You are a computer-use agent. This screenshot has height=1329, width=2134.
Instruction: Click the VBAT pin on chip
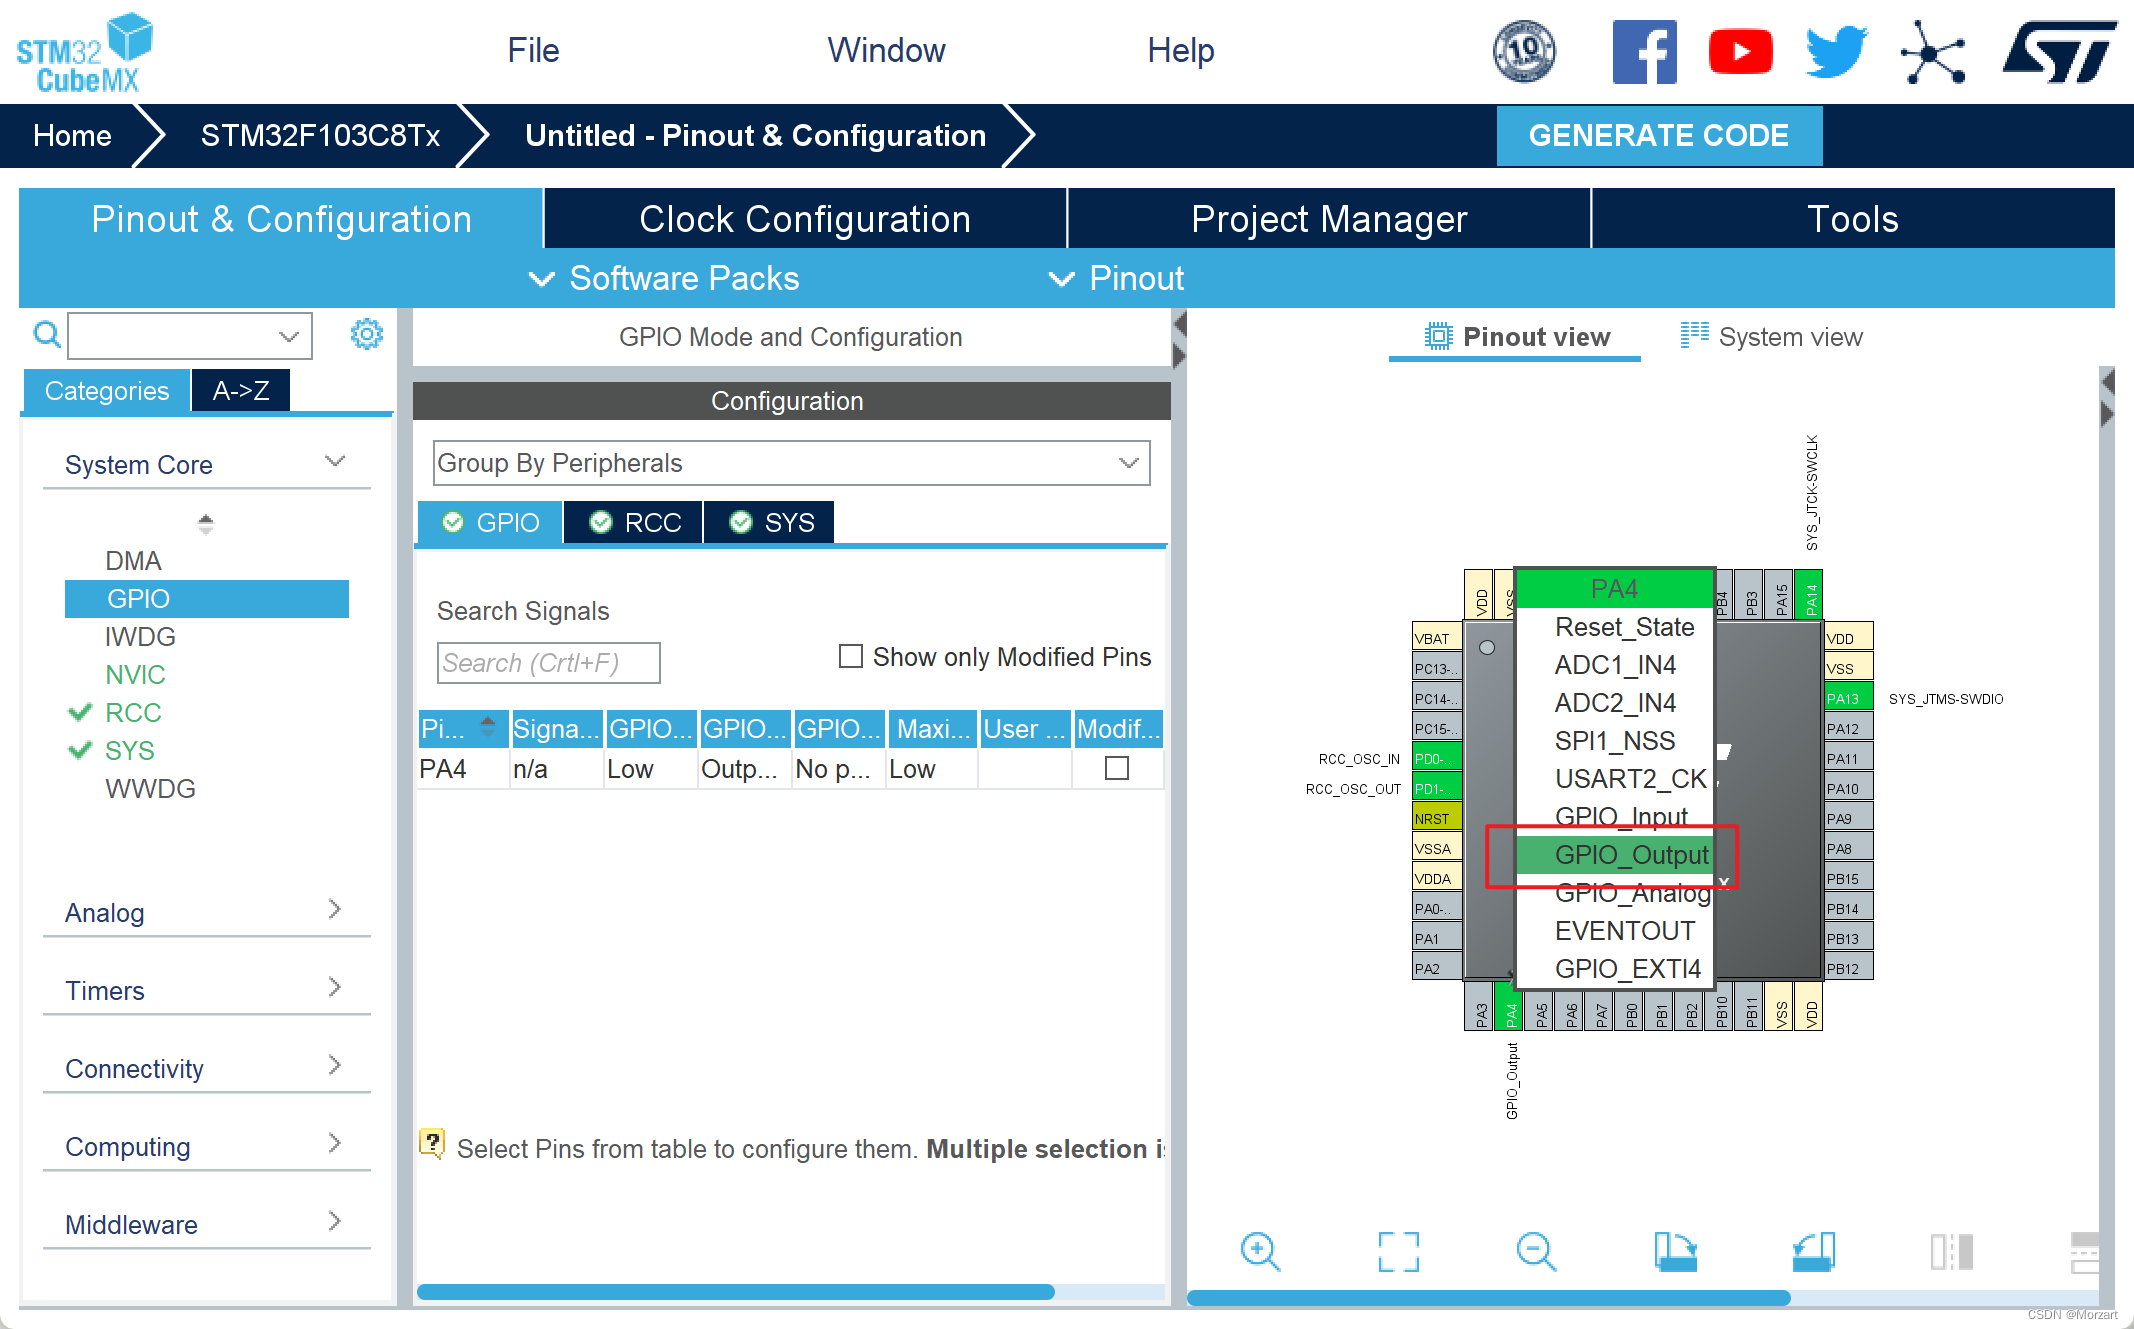coord(1437,638)
